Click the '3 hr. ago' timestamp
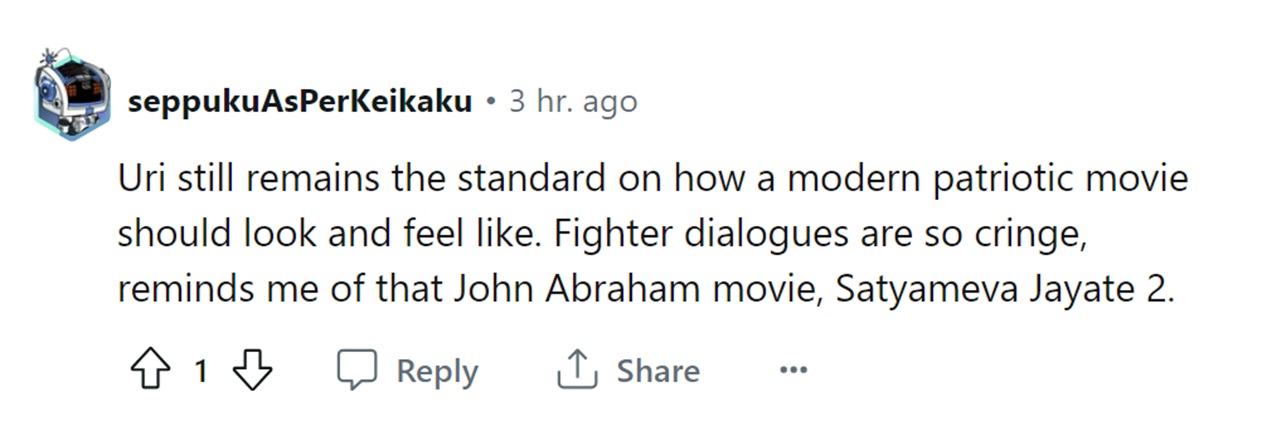Viewport: 1262px width, 441px height. click(x=573, y=102)
